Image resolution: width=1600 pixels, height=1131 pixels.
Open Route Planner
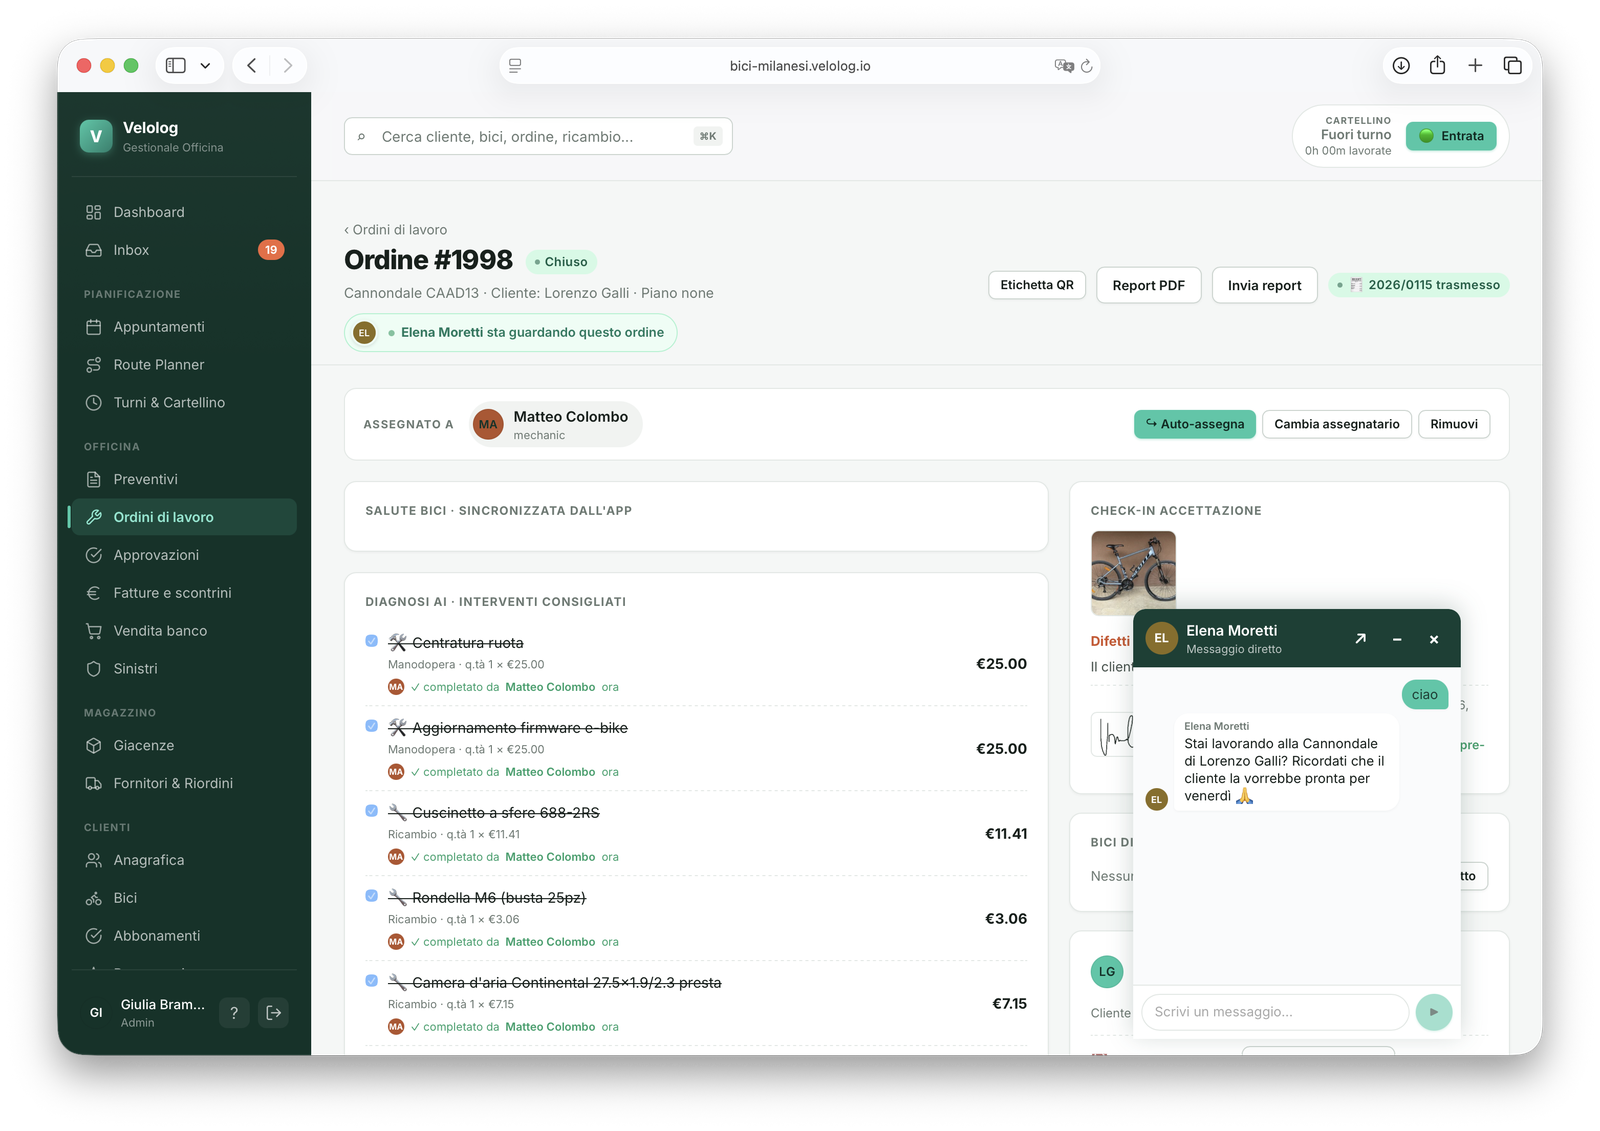pos(184,365)
